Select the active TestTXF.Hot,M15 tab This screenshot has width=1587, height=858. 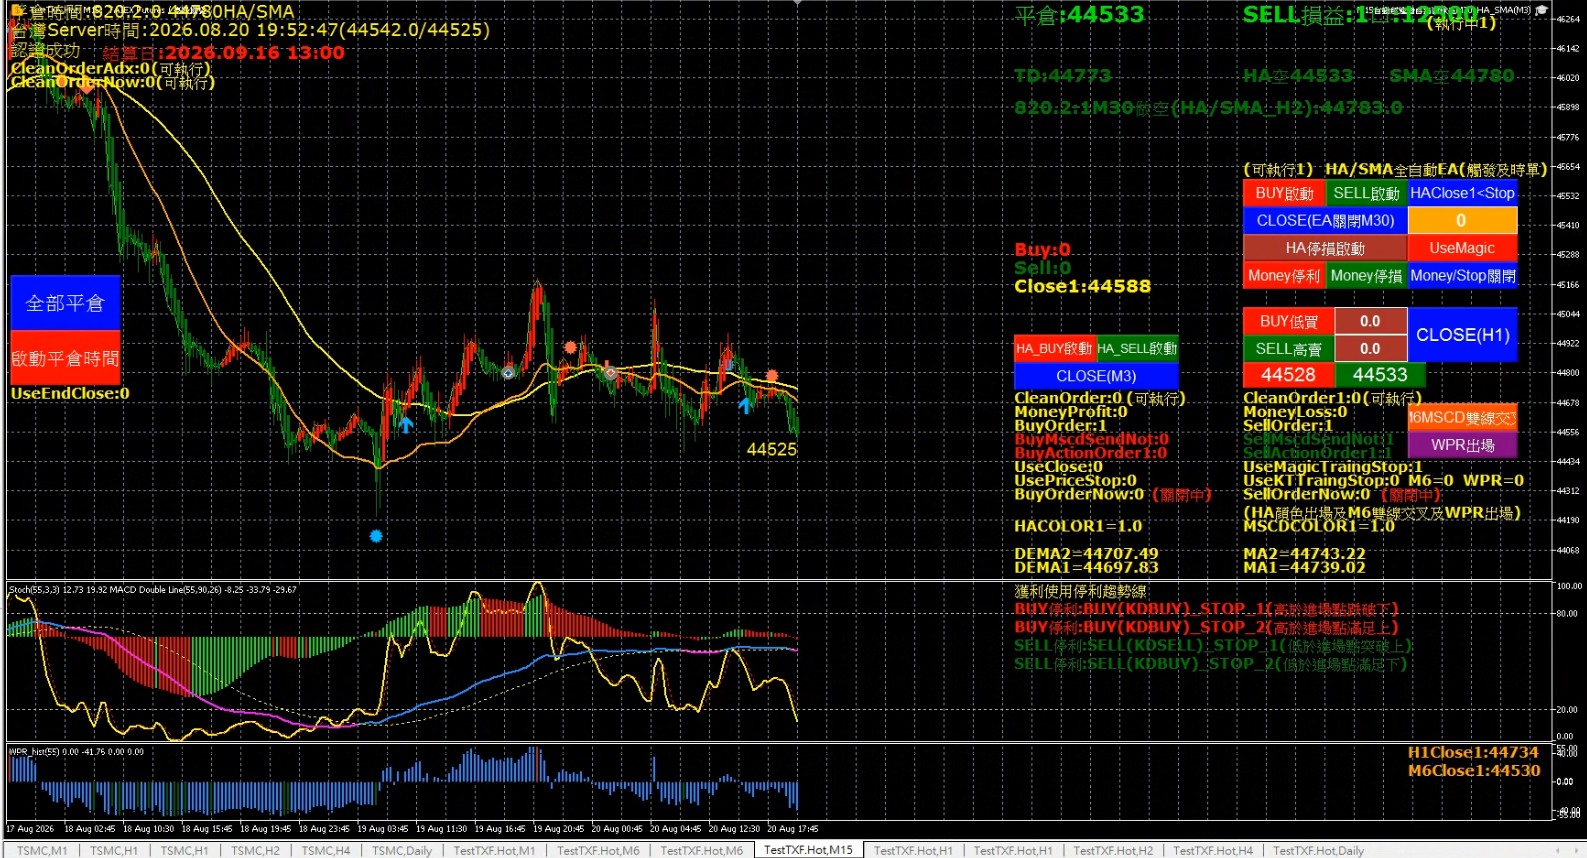pos(808,850)
